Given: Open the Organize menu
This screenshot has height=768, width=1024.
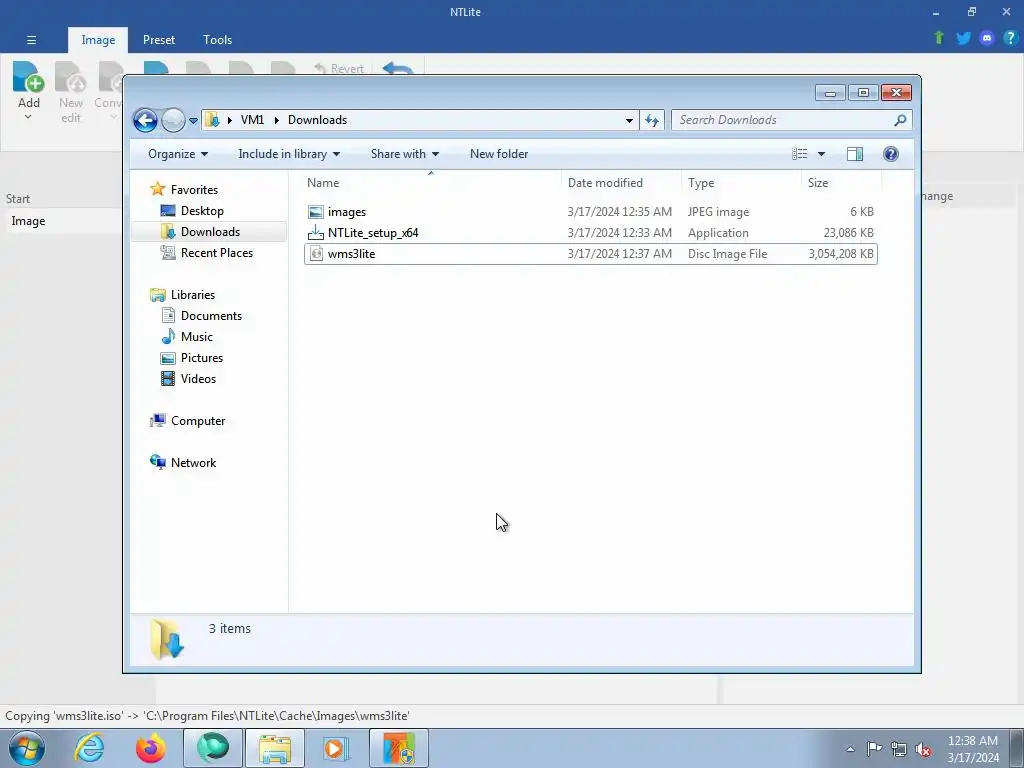Looking at the screenshot, I should [x=178, y=154].
